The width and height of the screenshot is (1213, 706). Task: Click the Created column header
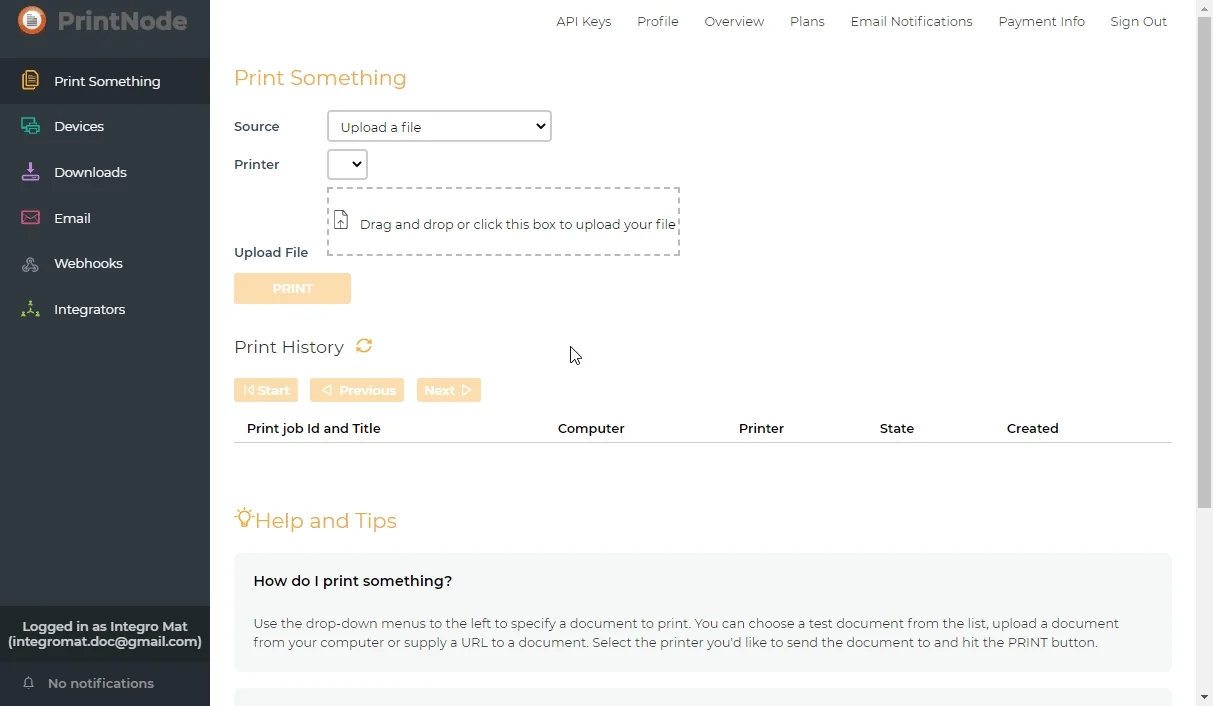(x=1033, y=428)
